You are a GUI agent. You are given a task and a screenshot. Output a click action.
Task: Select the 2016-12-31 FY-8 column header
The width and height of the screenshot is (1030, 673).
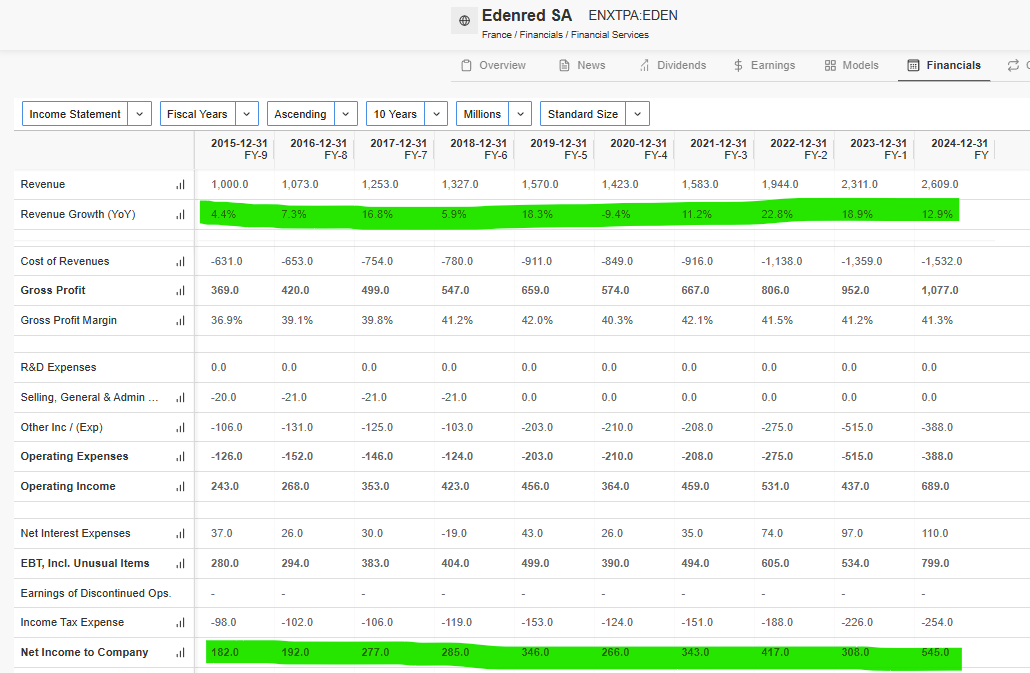coord(319,149)
